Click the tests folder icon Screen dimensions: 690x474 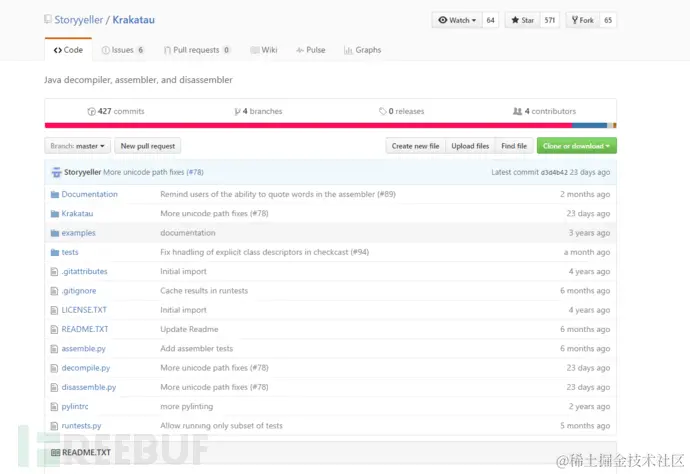click(55, 253)
